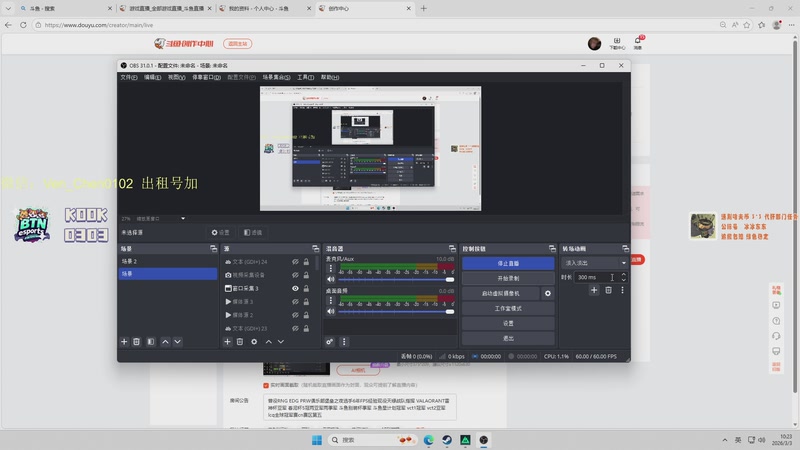Open source properties gear in Sources toolbar

(254, 342)
